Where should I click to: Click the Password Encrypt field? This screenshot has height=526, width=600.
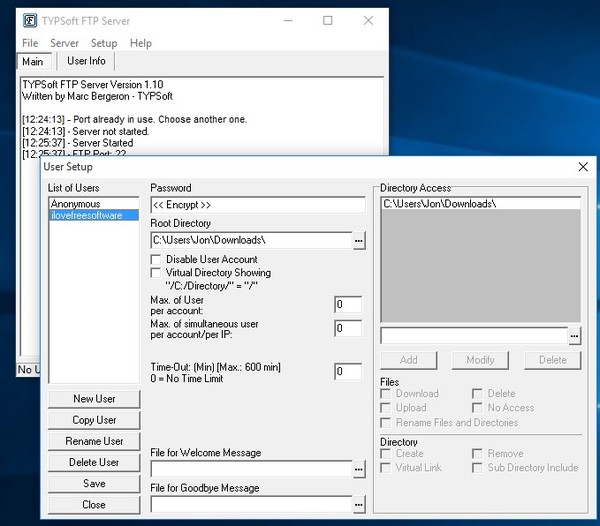pyautogui.click(x=257, y=205)
